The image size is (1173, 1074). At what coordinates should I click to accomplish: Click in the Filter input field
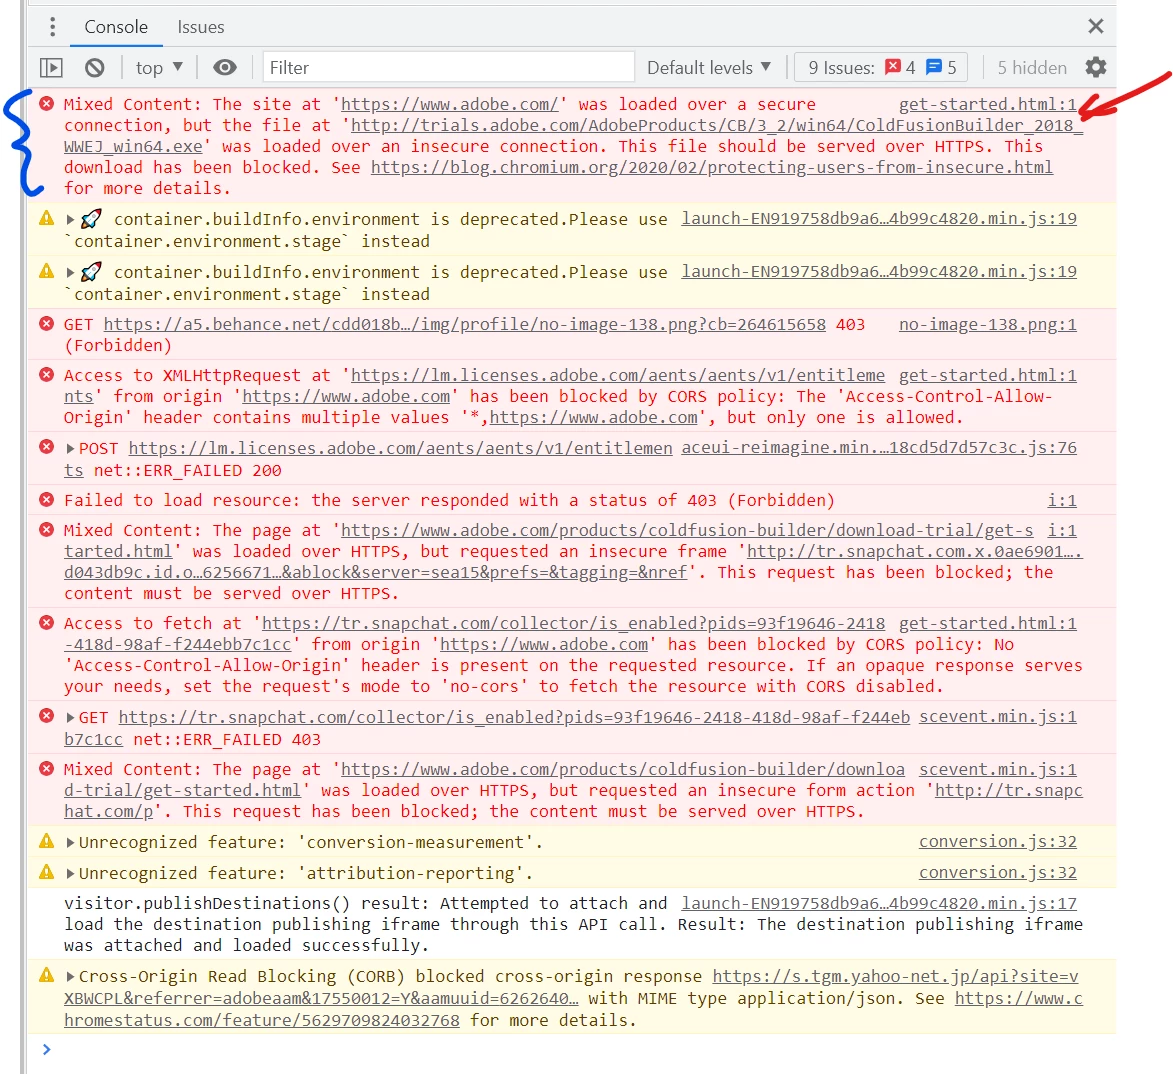coord(448,68)
